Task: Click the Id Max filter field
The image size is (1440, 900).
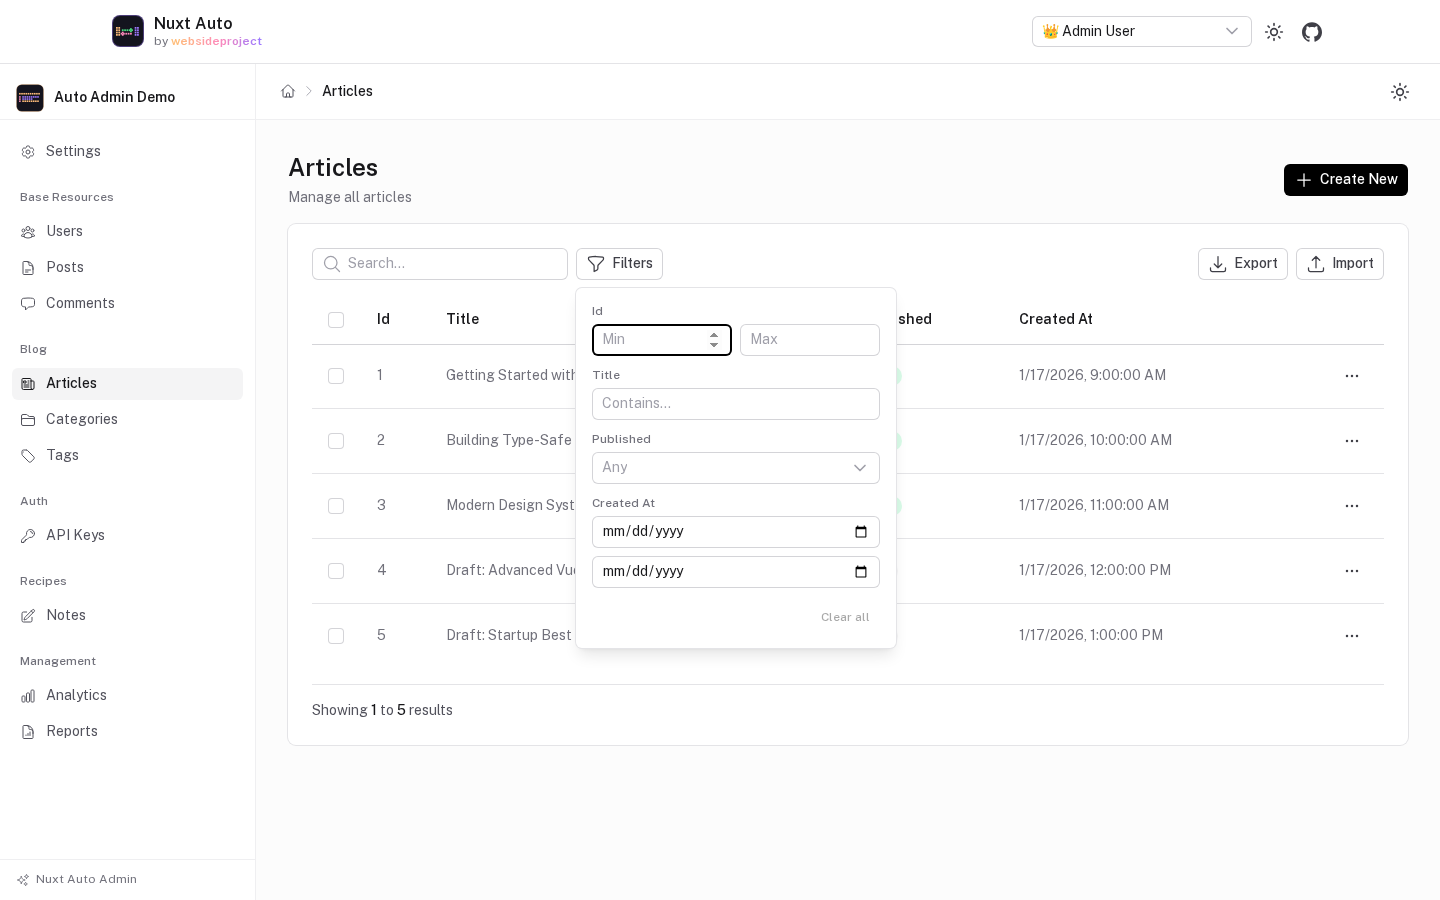Action: click(810, 340)
